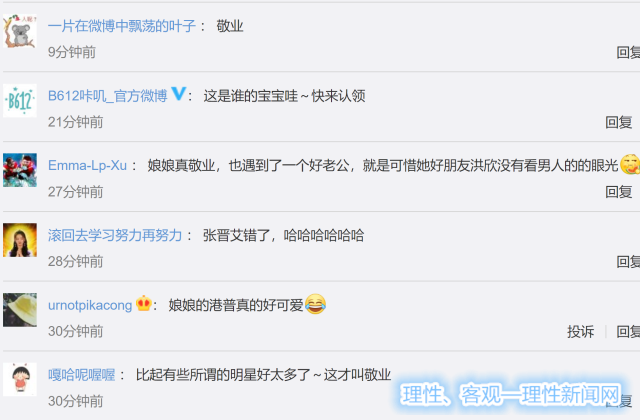
Task: Click the praying woman avatar
Action: click(20, 240)
